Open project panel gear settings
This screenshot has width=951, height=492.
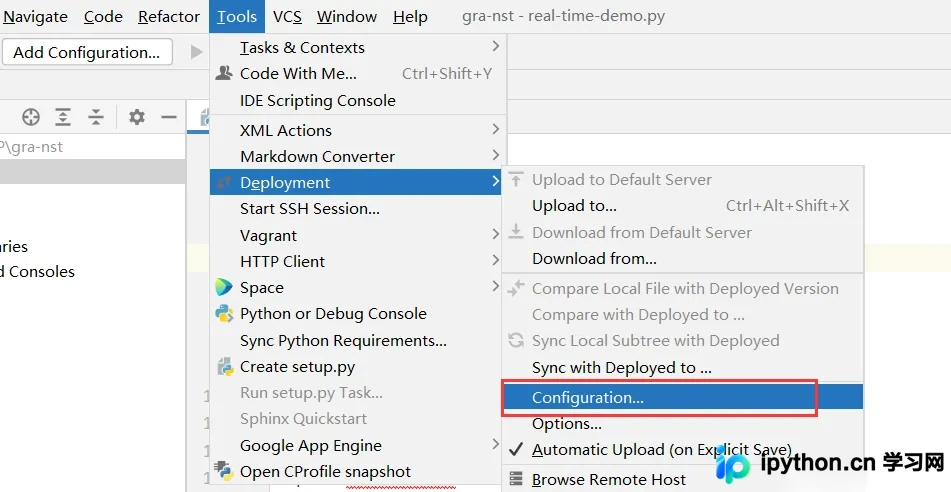pos(137,116)
